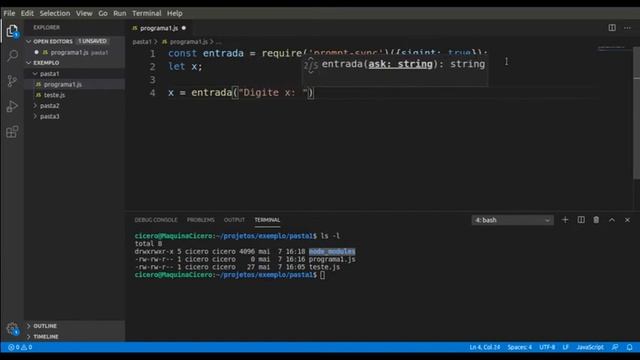Open the Extensions view
This screenshot has height=360, width=640.
click(12, 131)
